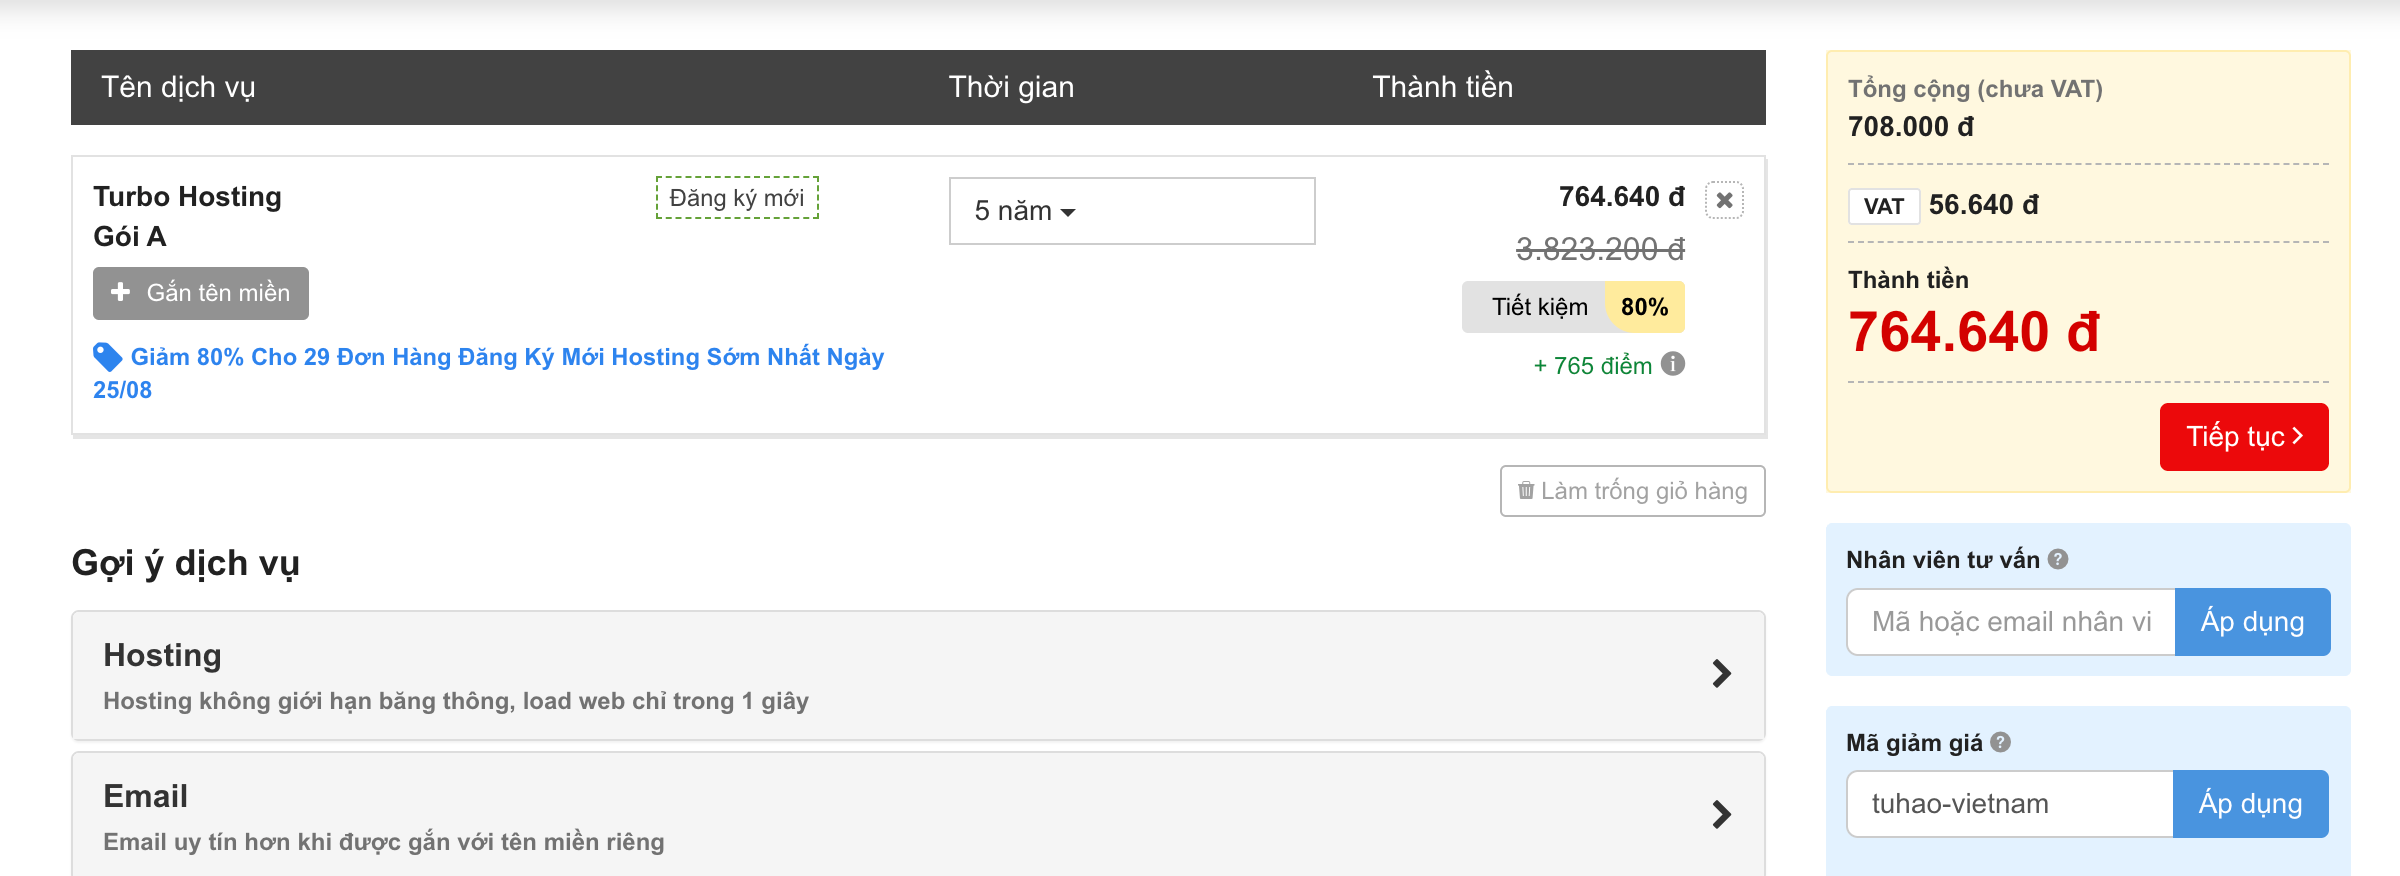2400x876 pixels.
Task: Click trash icon in Làm trống giỏ hàng
Action: click(1526, 491)
